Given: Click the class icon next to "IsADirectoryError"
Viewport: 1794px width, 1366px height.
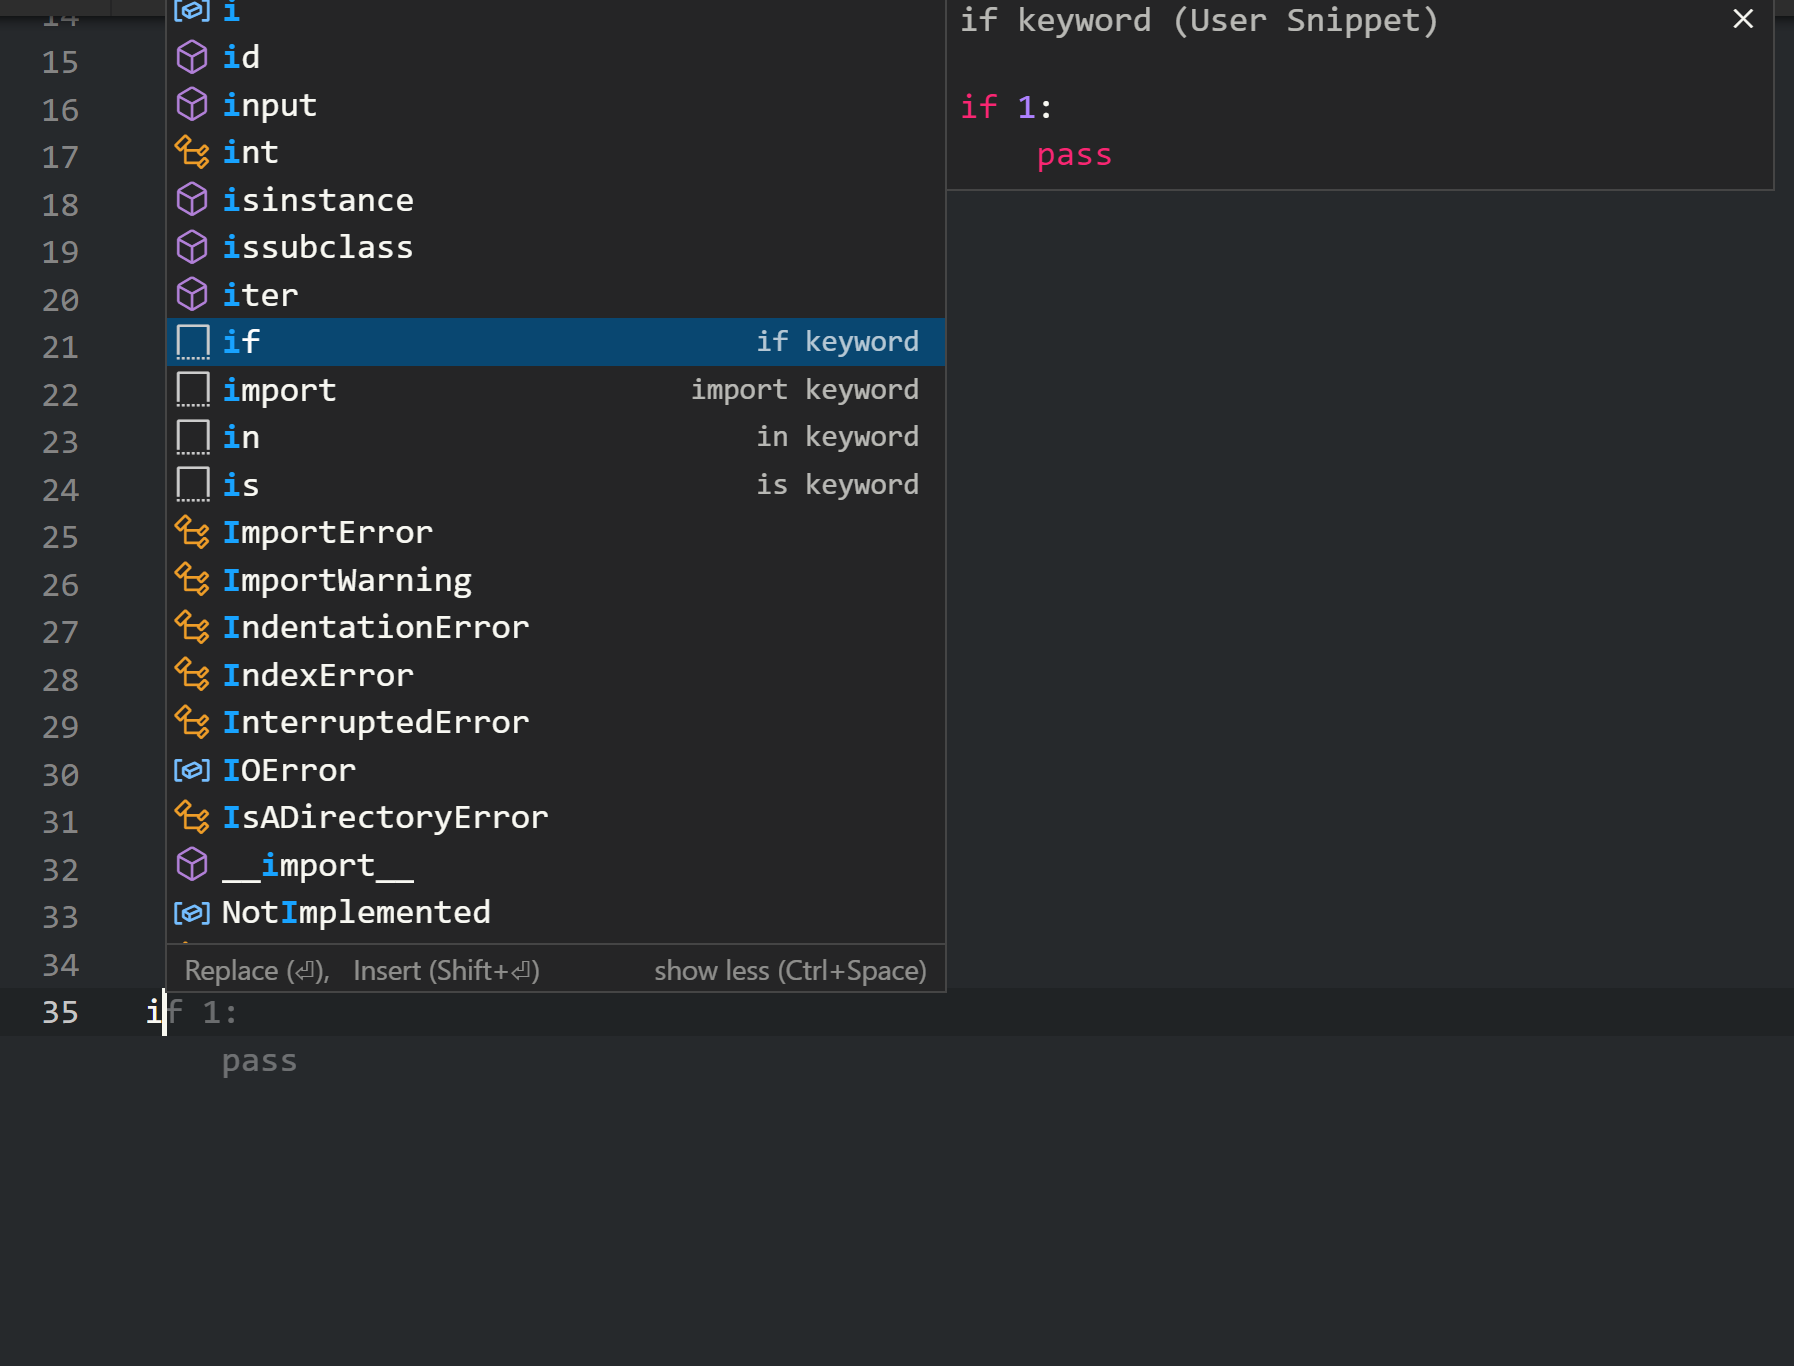Looking at the screenshot, I should [x=192, y=816].
